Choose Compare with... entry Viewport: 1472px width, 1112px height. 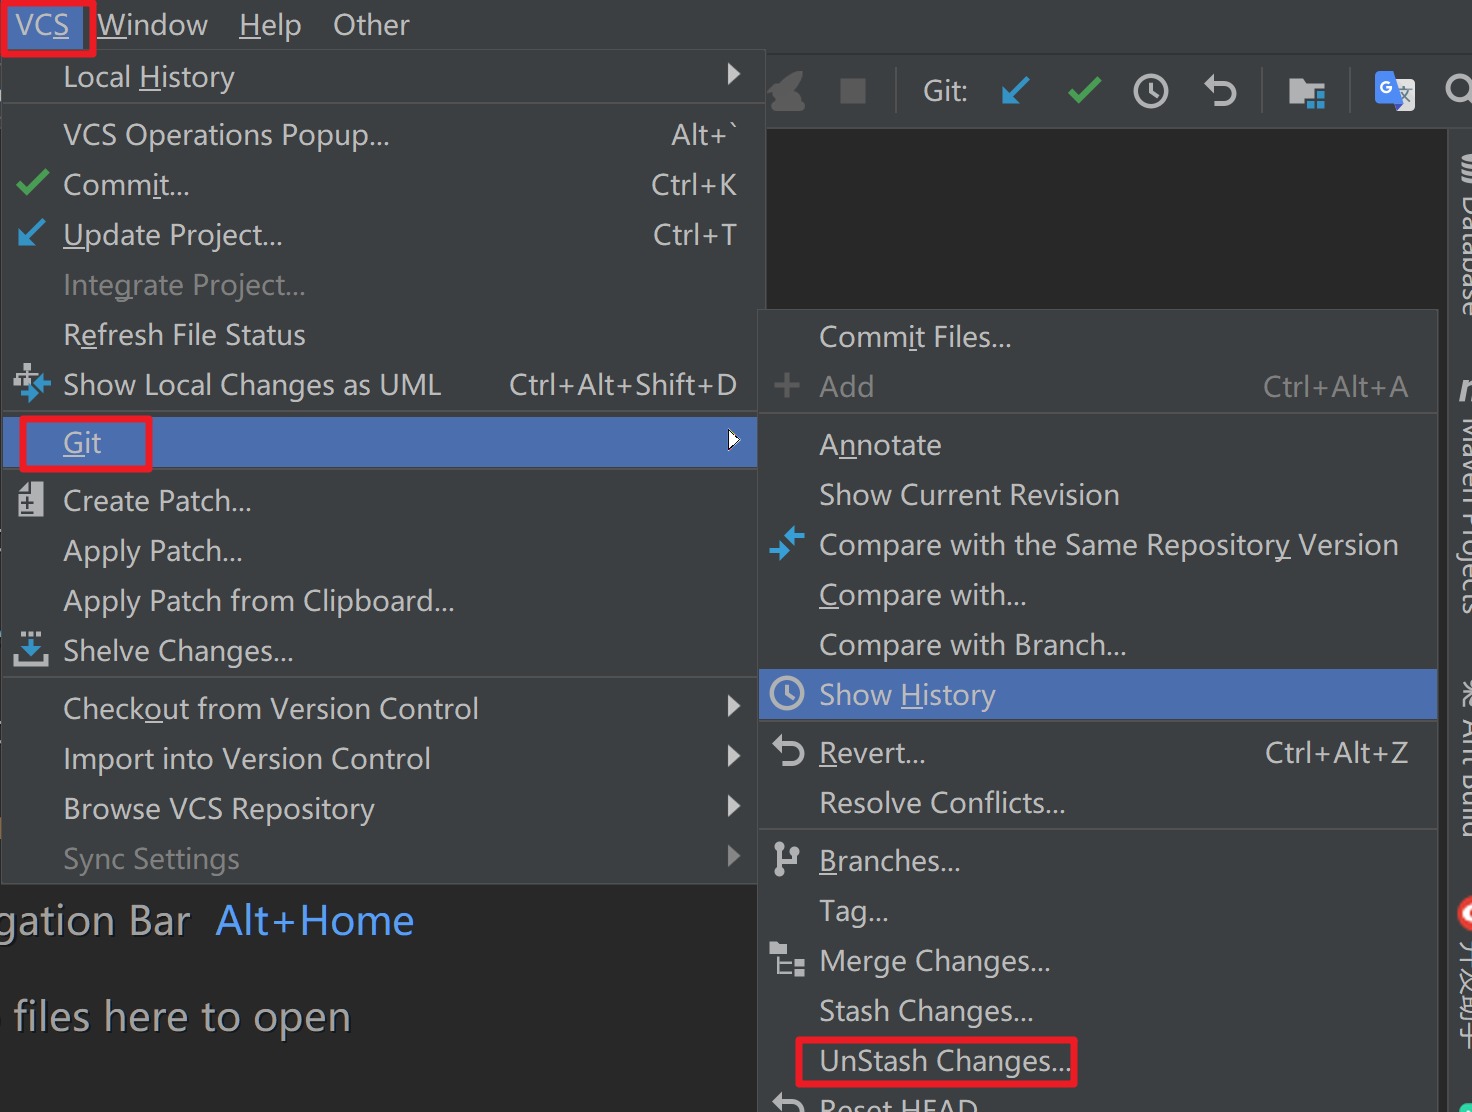pos(1098,595)
